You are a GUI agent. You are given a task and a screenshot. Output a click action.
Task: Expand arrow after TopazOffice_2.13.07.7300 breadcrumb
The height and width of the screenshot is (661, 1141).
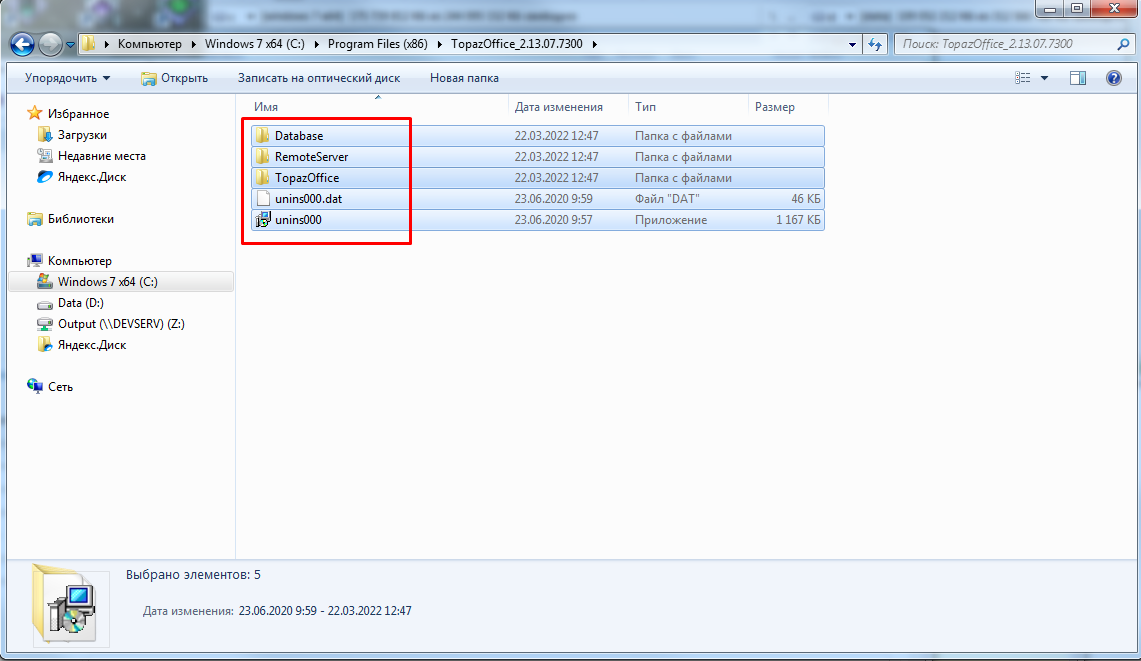click(x=595, y=44)
